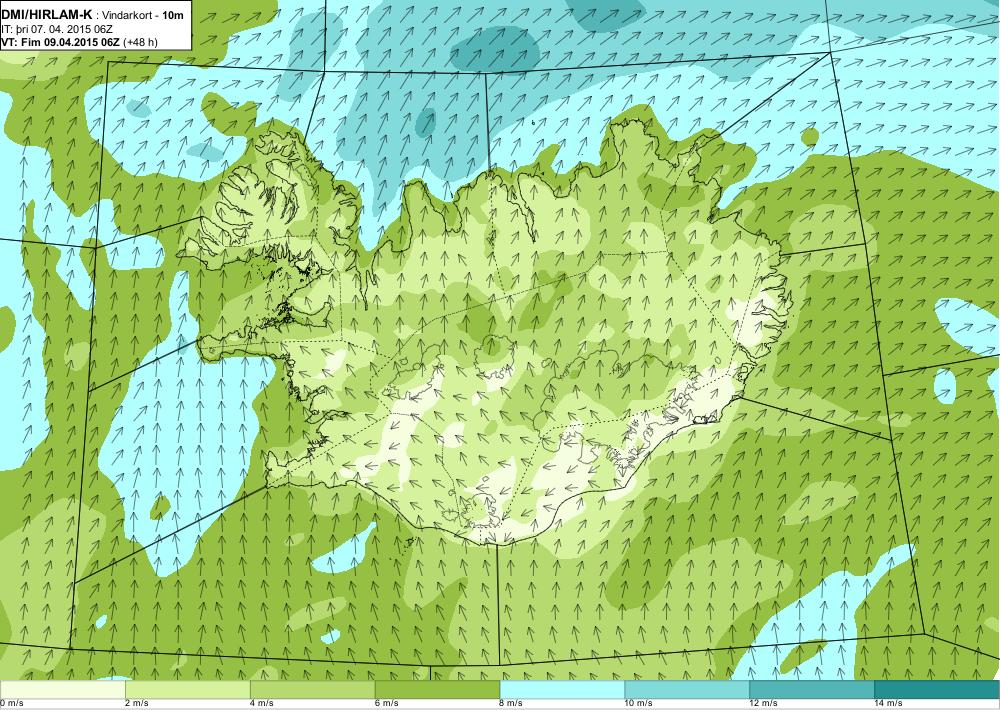Click the 'IT: þri 07. 04. 2015 06Z' line
Screen dimensions: 1000x710
click(x=55, y=29)
